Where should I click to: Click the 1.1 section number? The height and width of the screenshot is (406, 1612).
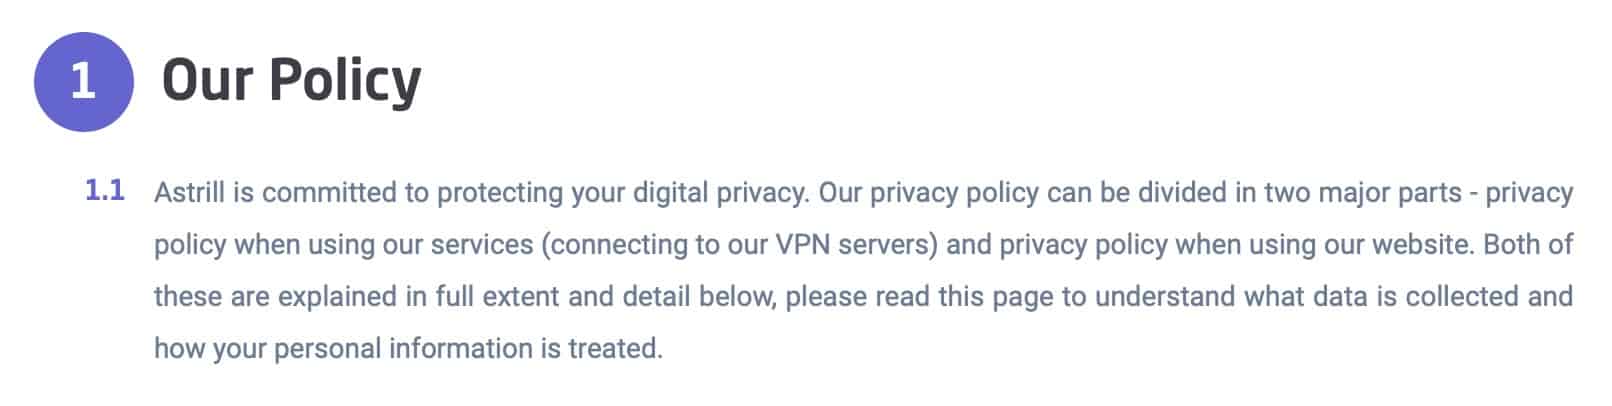click(105, 190)
